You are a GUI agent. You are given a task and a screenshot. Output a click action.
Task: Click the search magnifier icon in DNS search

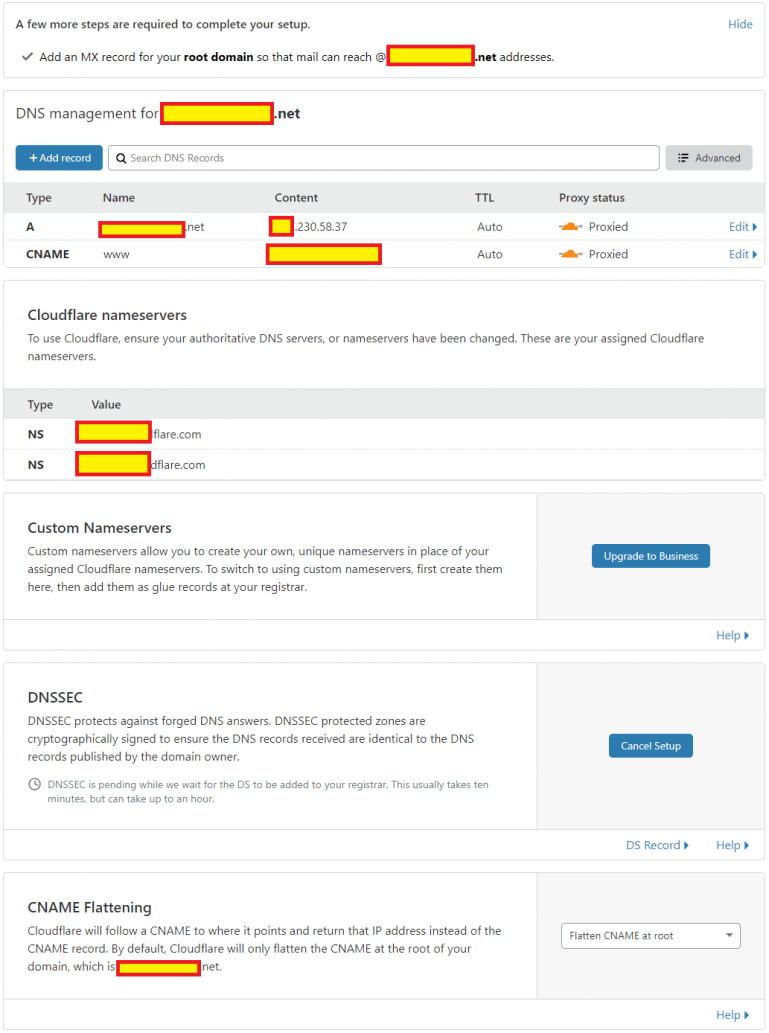[122, 158]
